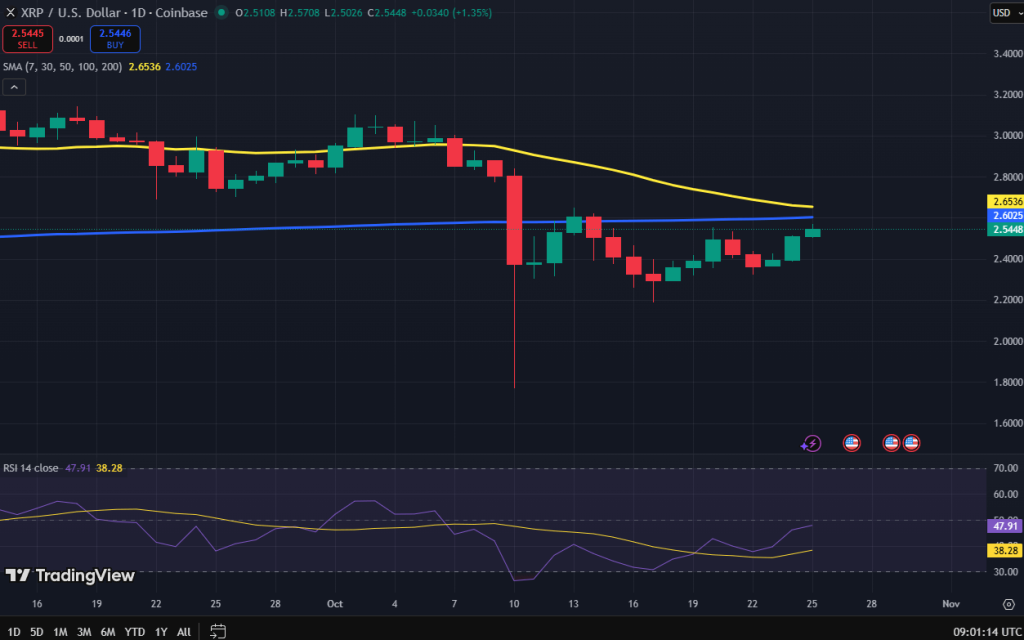Select the 1Y time range

tap(161, 632)
